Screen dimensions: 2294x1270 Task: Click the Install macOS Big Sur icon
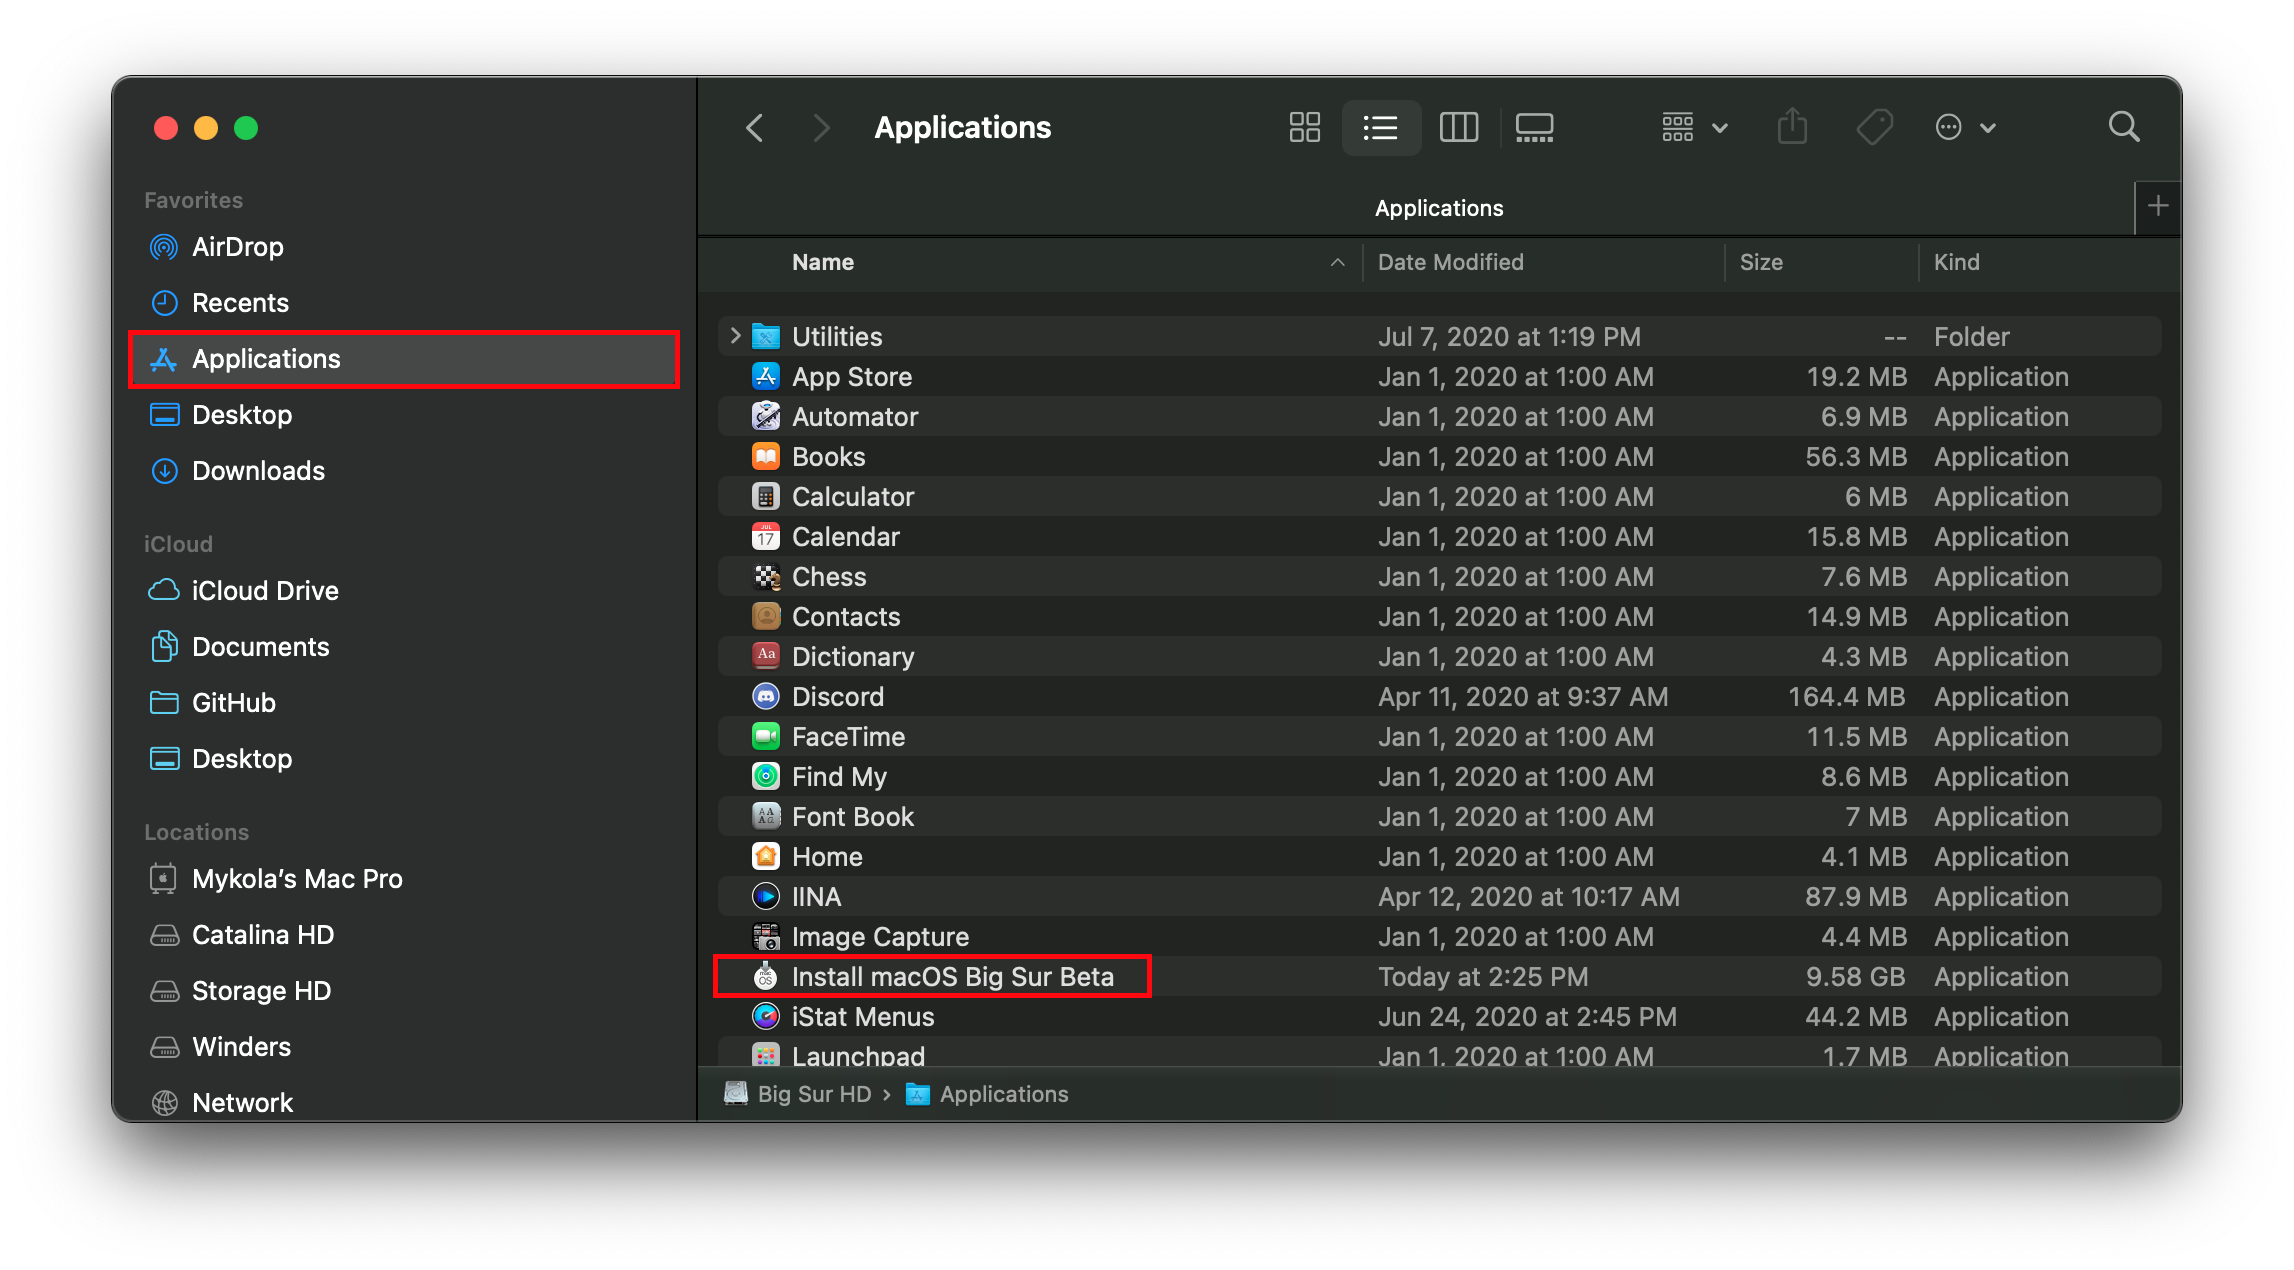coord(766,976)
